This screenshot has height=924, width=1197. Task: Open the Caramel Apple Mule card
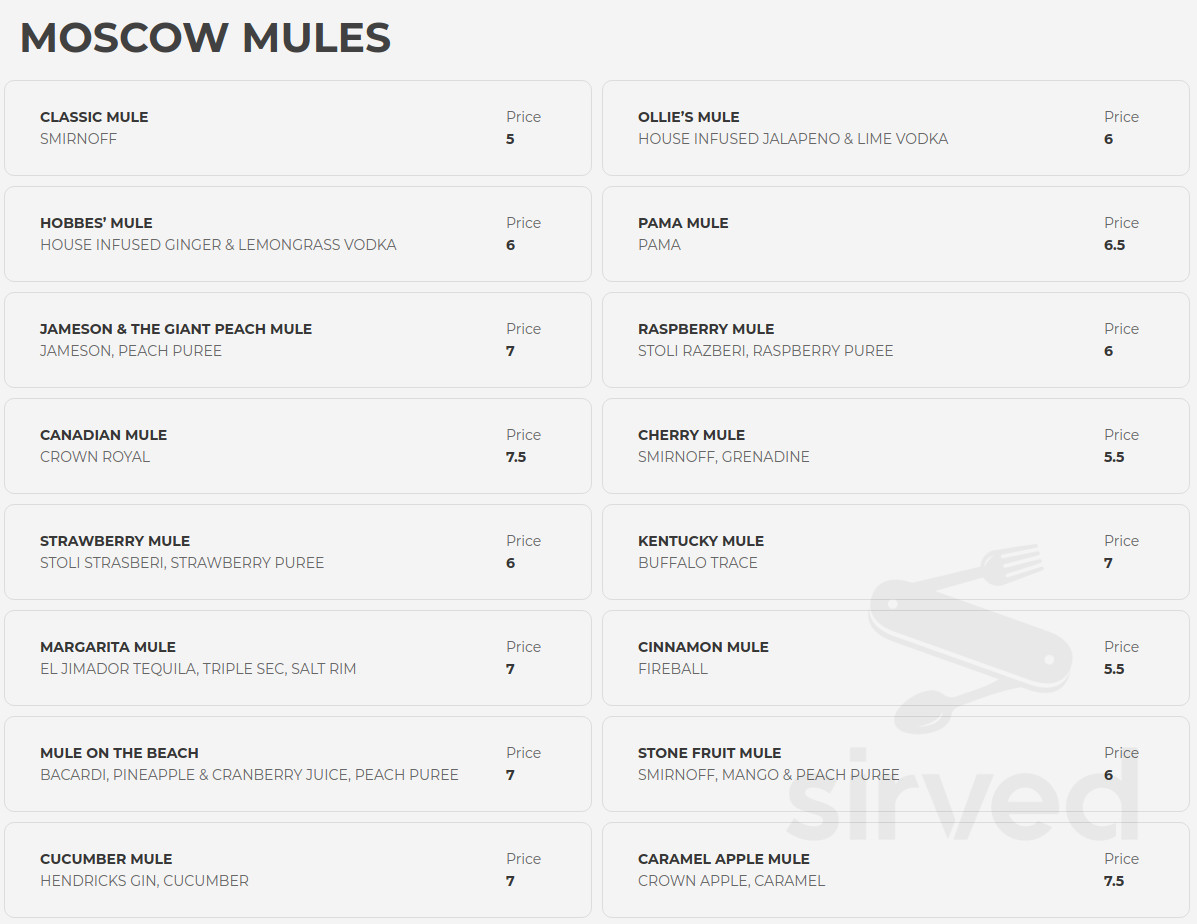click(x=895, y=870)
